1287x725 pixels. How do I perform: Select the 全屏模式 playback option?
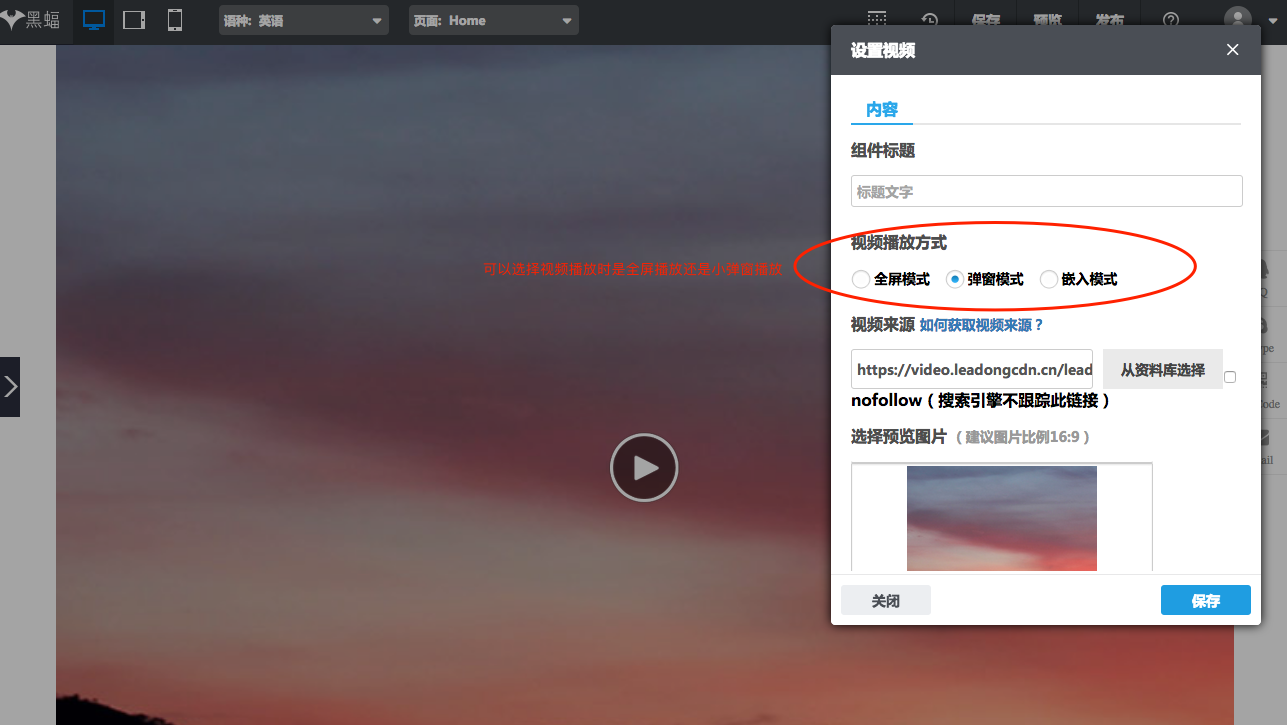tap(860, 279)
